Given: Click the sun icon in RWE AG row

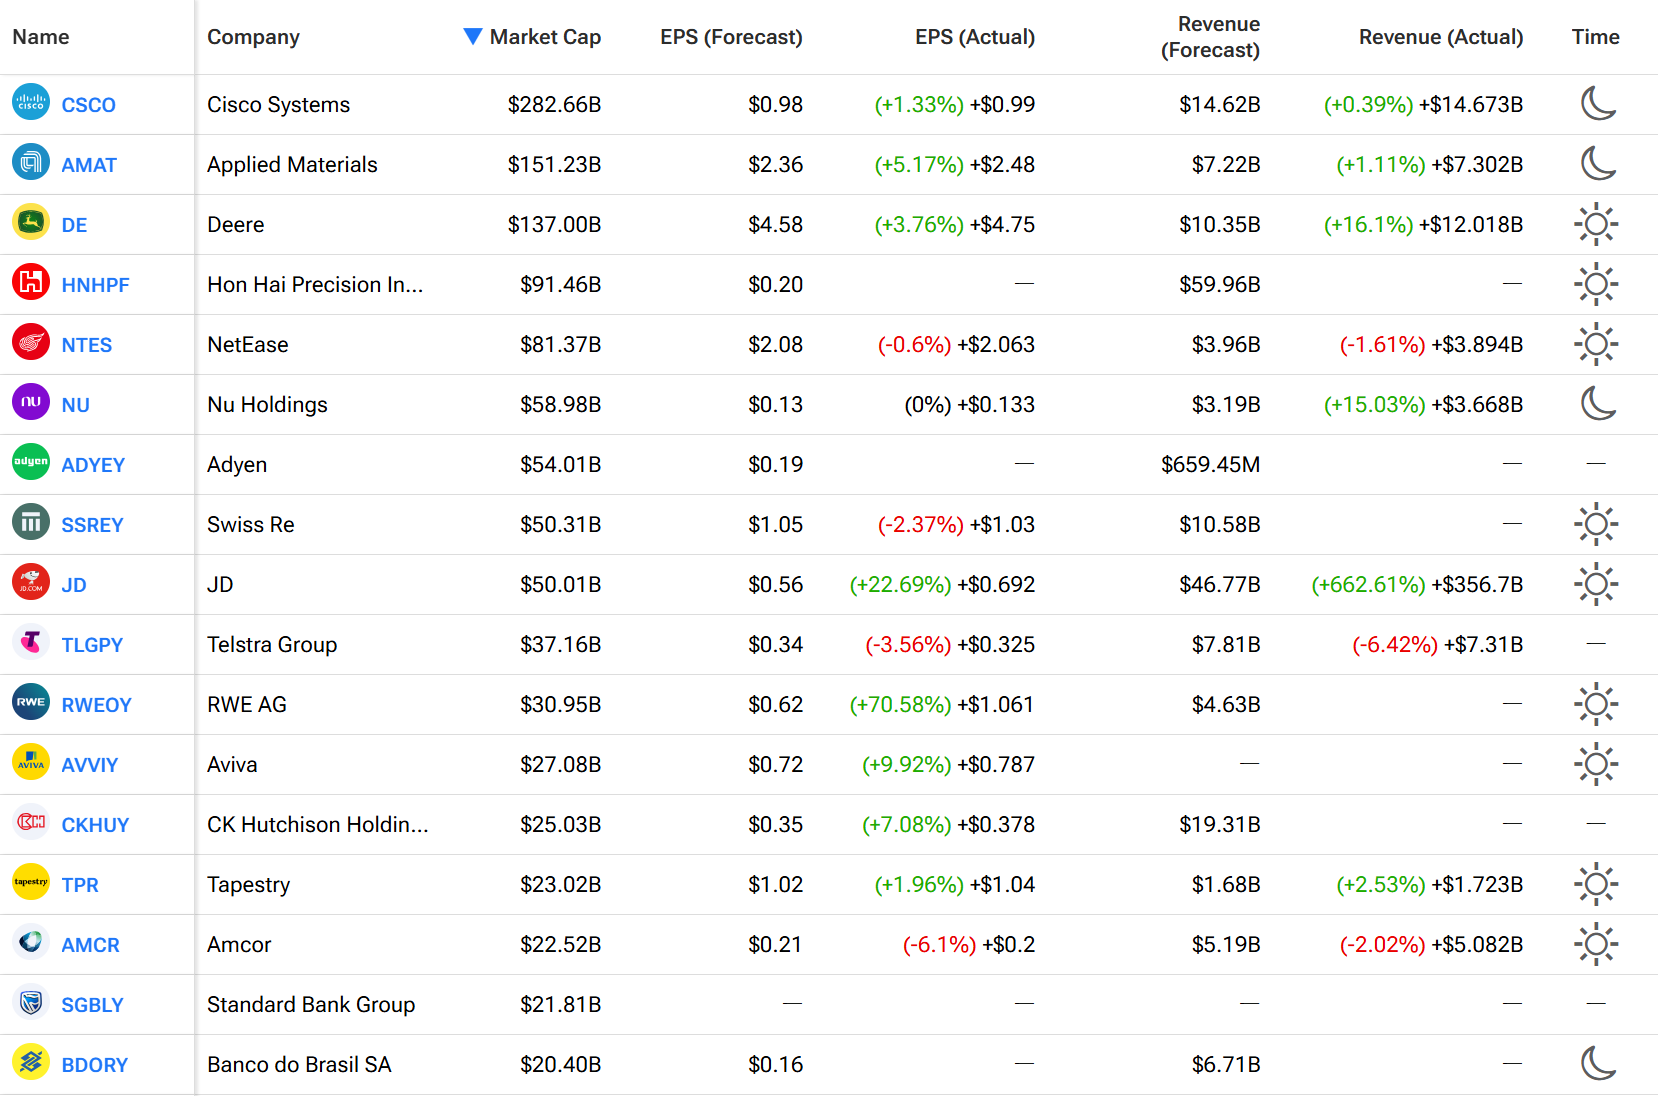Looking at the screenshot, I should tap(1596, 704).
